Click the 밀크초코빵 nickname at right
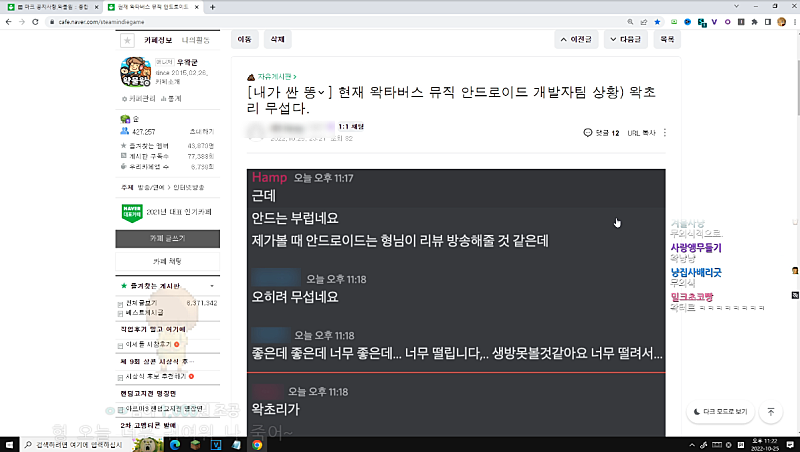This screenshot has width=800, height=452. click(x=692, y=297)
